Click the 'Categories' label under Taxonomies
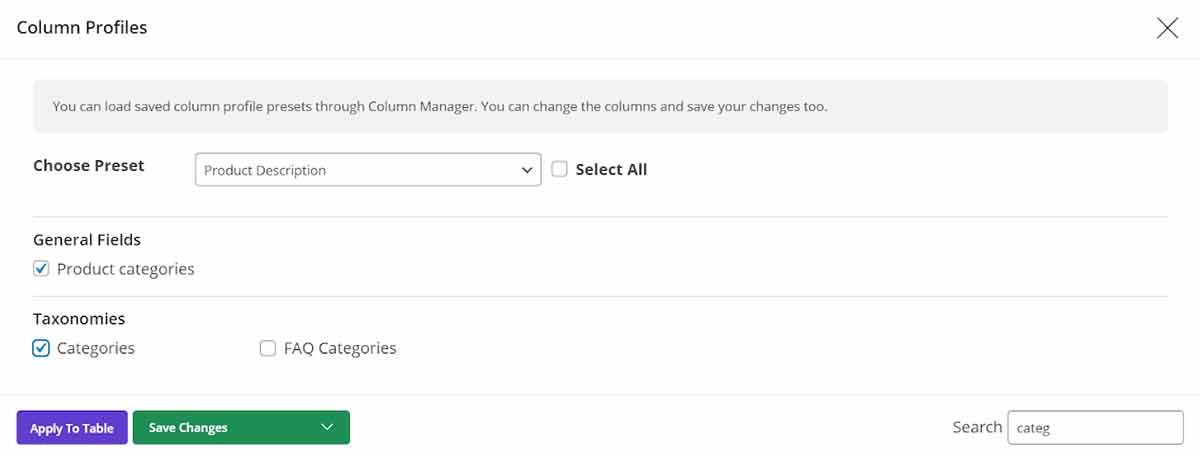Viewport: 1200px width, 457px height. click(x=96, y=349)
